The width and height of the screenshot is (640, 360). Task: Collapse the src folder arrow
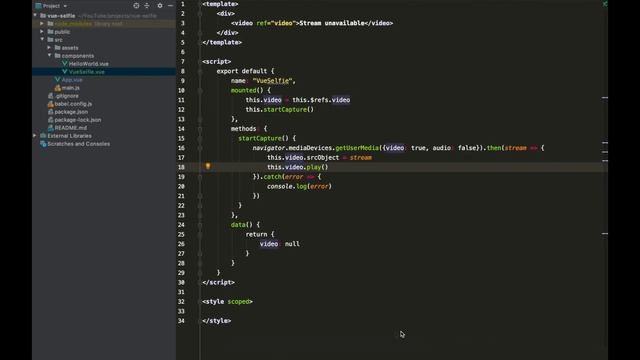click(x=42, y=40)
